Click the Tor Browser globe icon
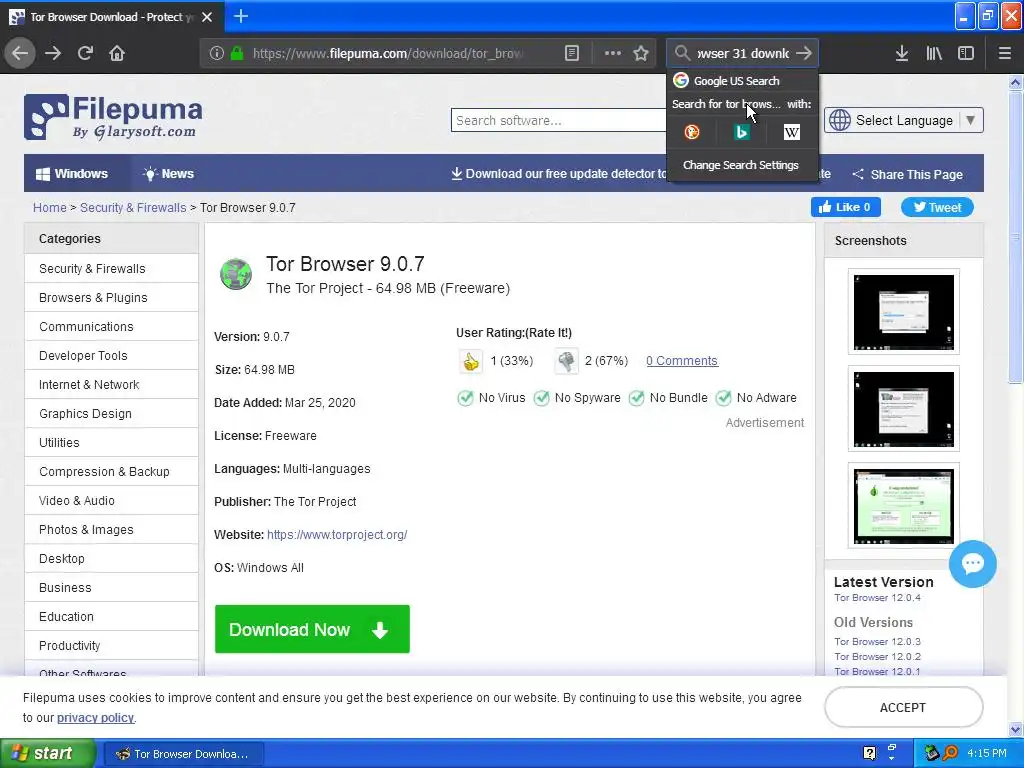Viewport: 1024px width, 768px height. pos(236,274)
